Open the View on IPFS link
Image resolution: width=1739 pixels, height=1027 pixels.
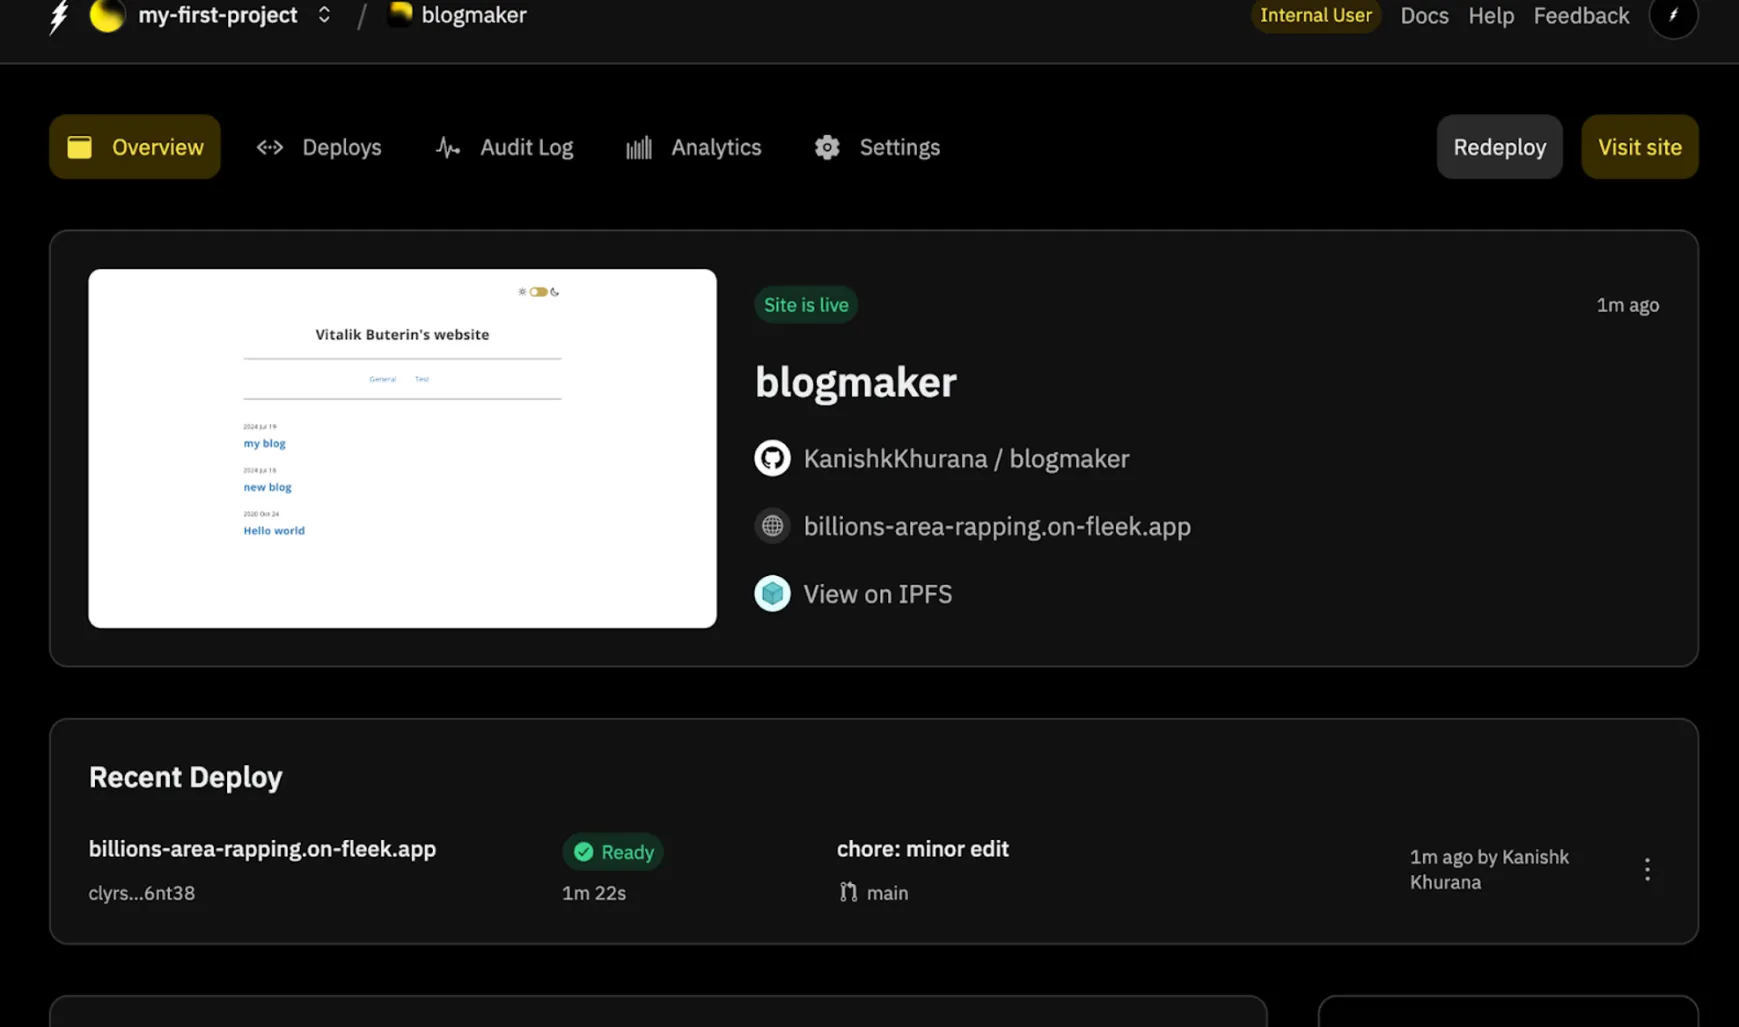tap(877, 594)
